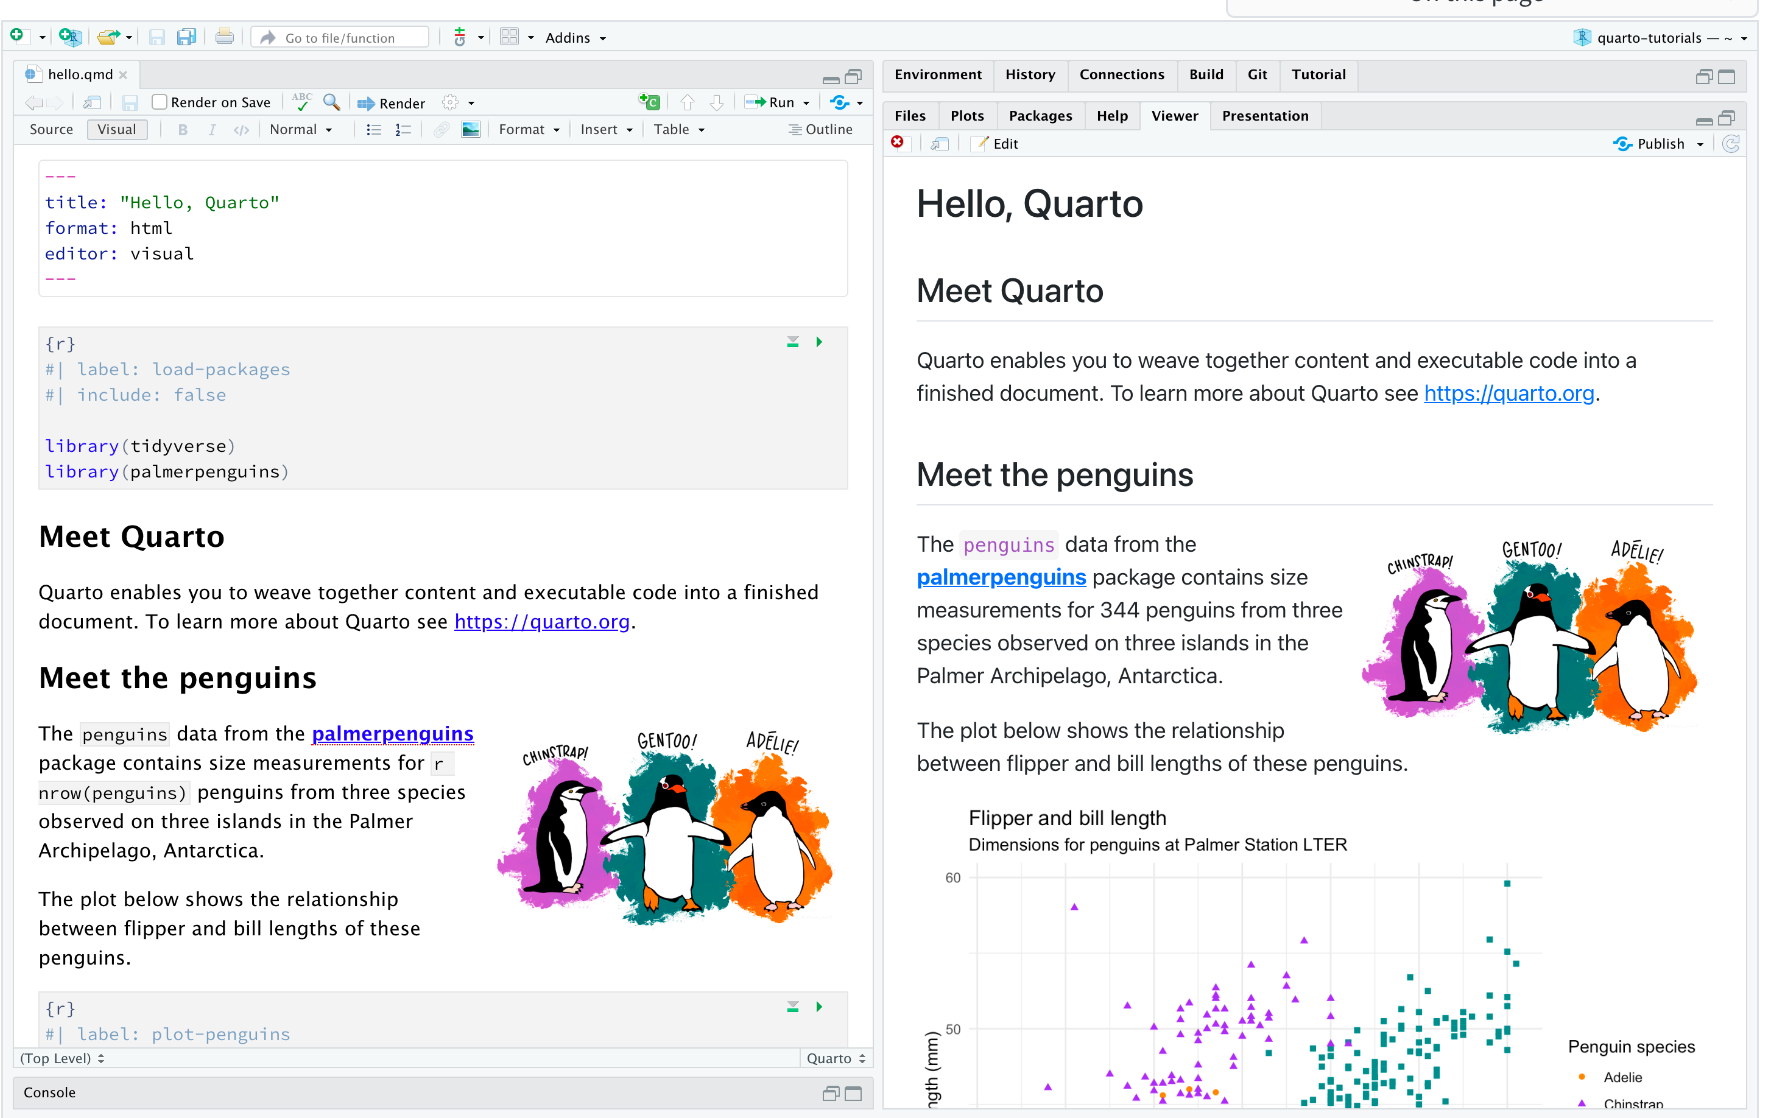
Task: Click the bulleted list icon
Action: 374,130
